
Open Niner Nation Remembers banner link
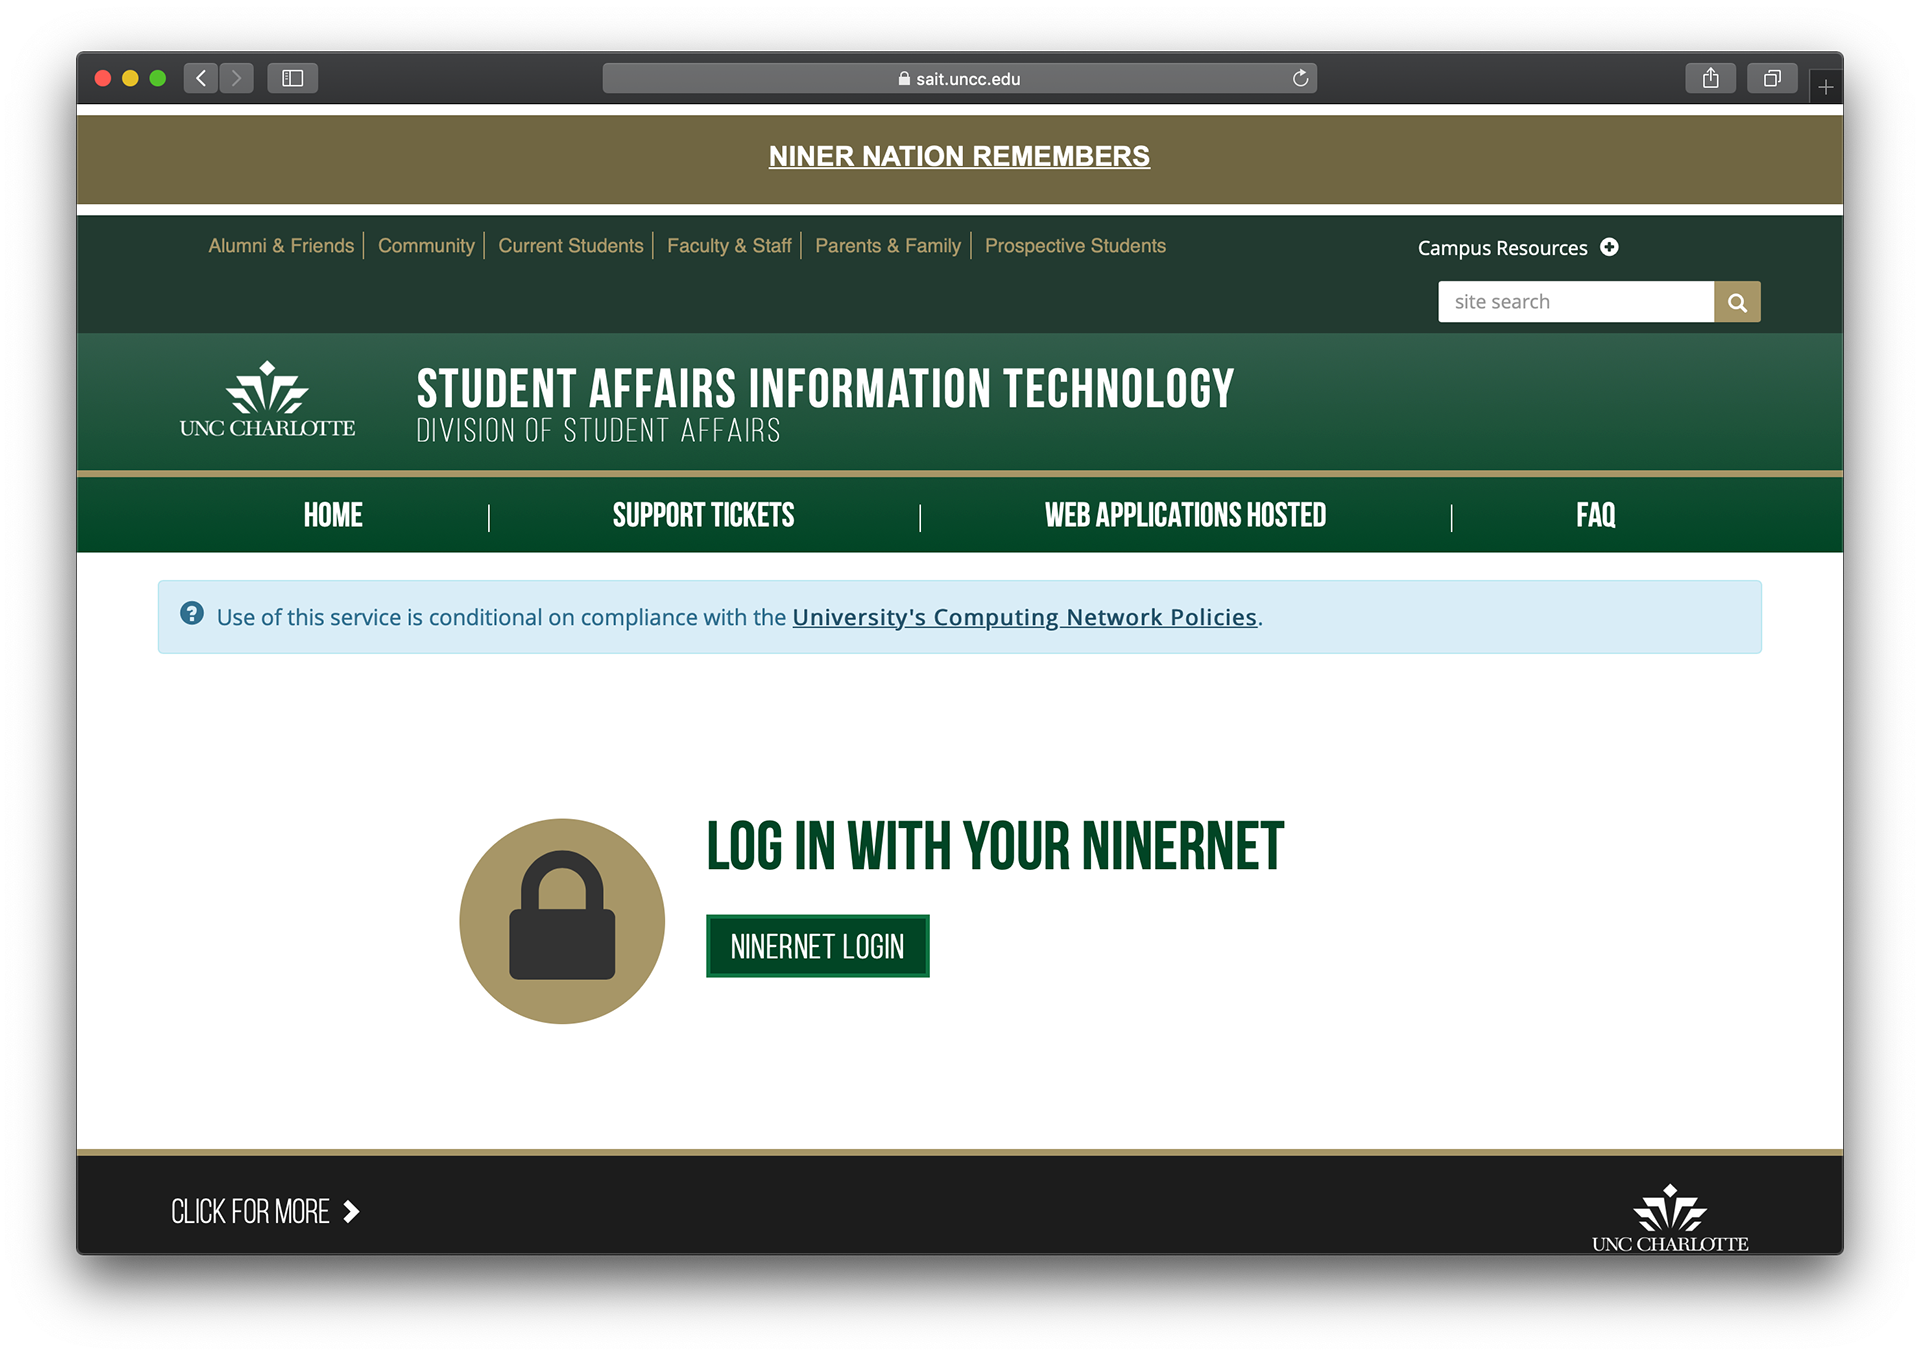[959, 156]
